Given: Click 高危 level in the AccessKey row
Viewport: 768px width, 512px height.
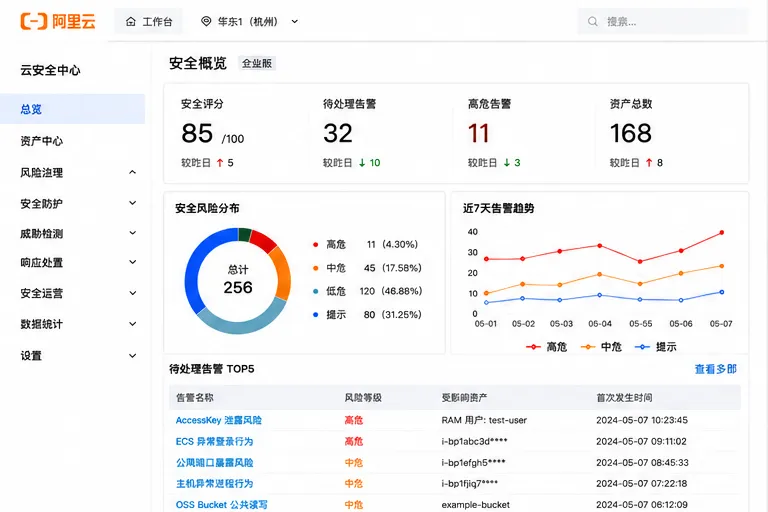Looking at the screenshot, I should (354, 420).
